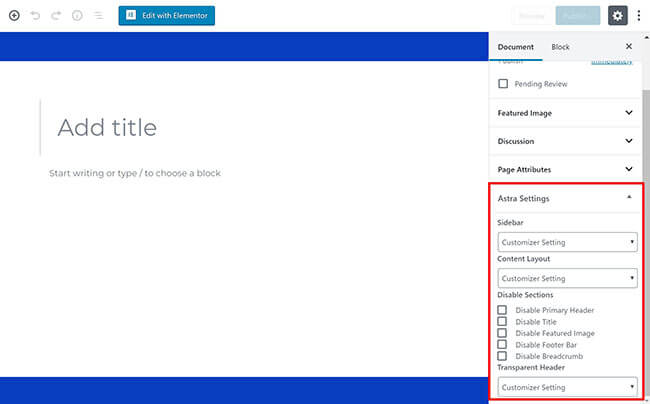The image size is (650, 404).
Task: Expand the Page Attributes panel
Action: [x=565, y=169]
